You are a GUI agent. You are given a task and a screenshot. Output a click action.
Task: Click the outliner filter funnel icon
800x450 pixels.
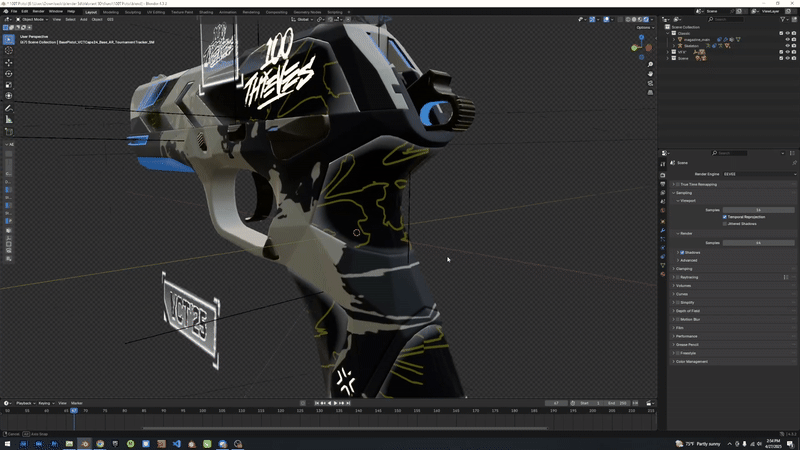click(x=783, y=19)
